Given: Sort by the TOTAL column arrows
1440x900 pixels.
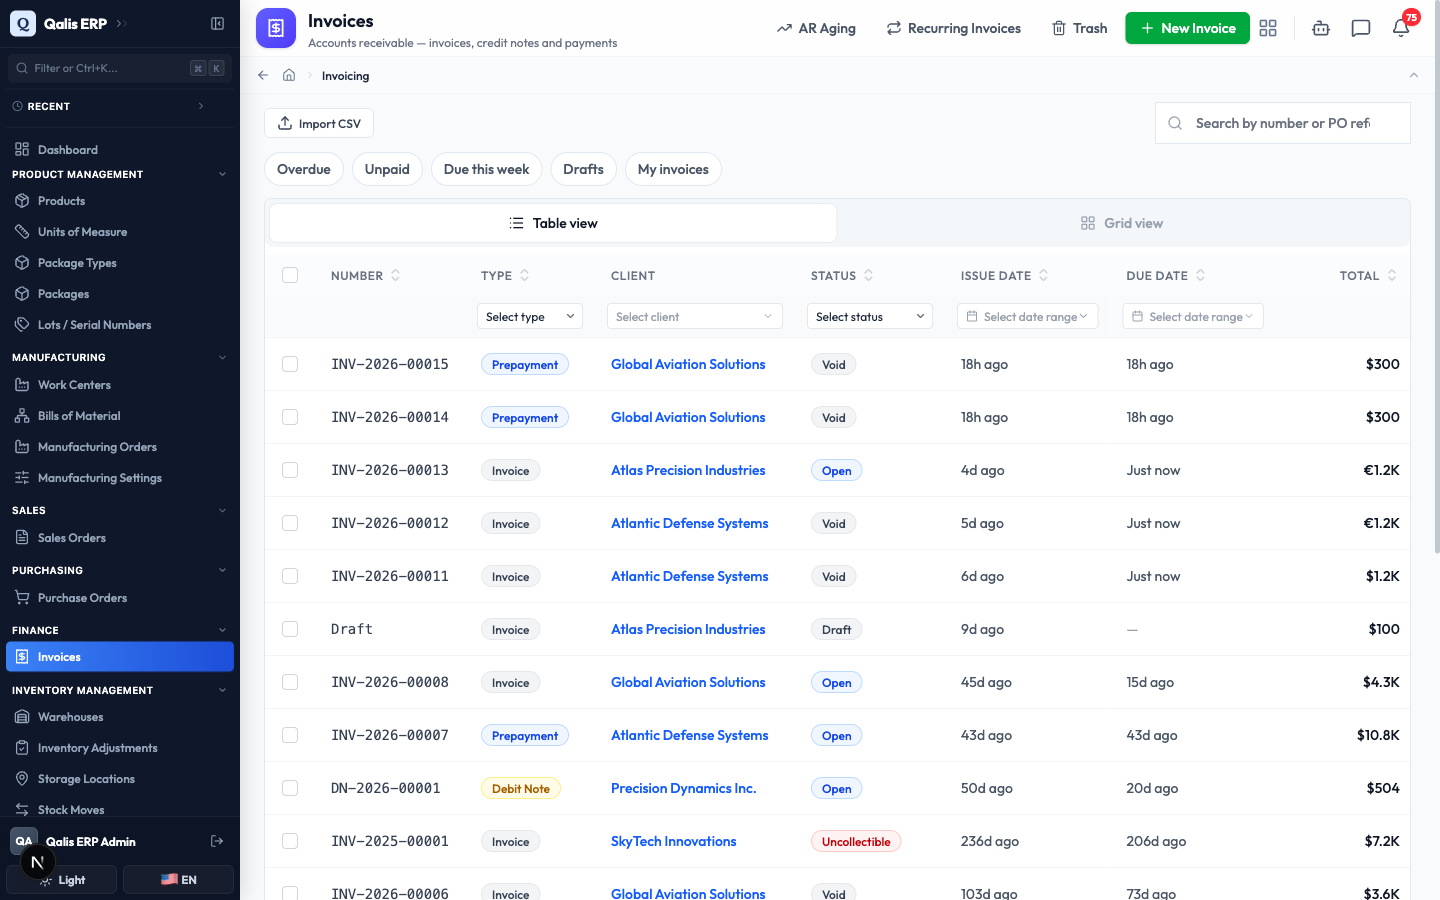Looking at the screenshot, I should (1392, 275).
